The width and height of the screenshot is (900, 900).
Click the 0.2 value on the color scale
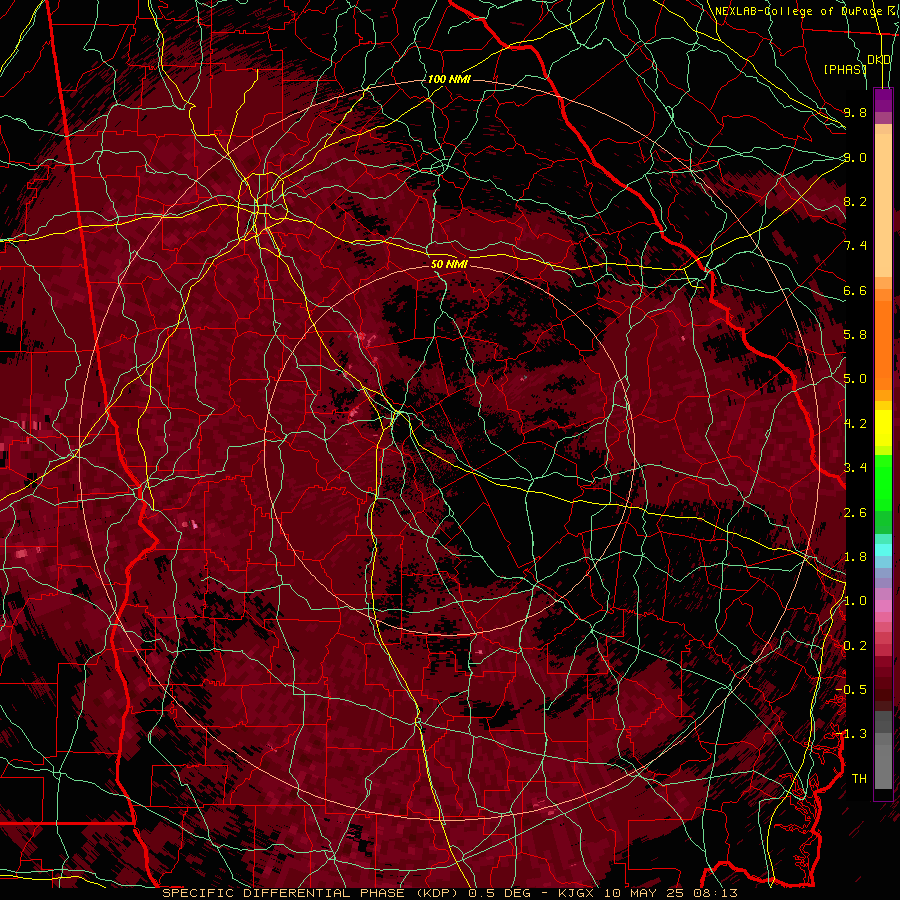pos(855,646)
